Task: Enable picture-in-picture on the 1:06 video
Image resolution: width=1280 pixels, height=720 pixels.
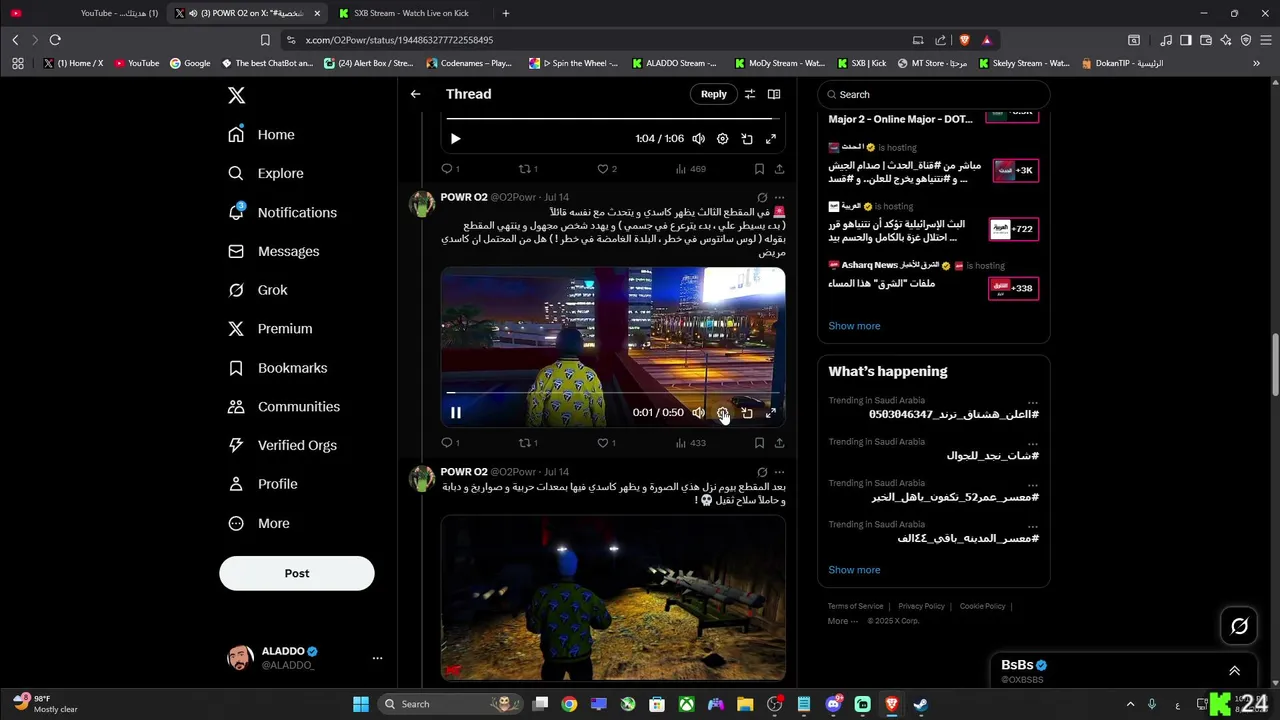Action: tap(747, 139)
